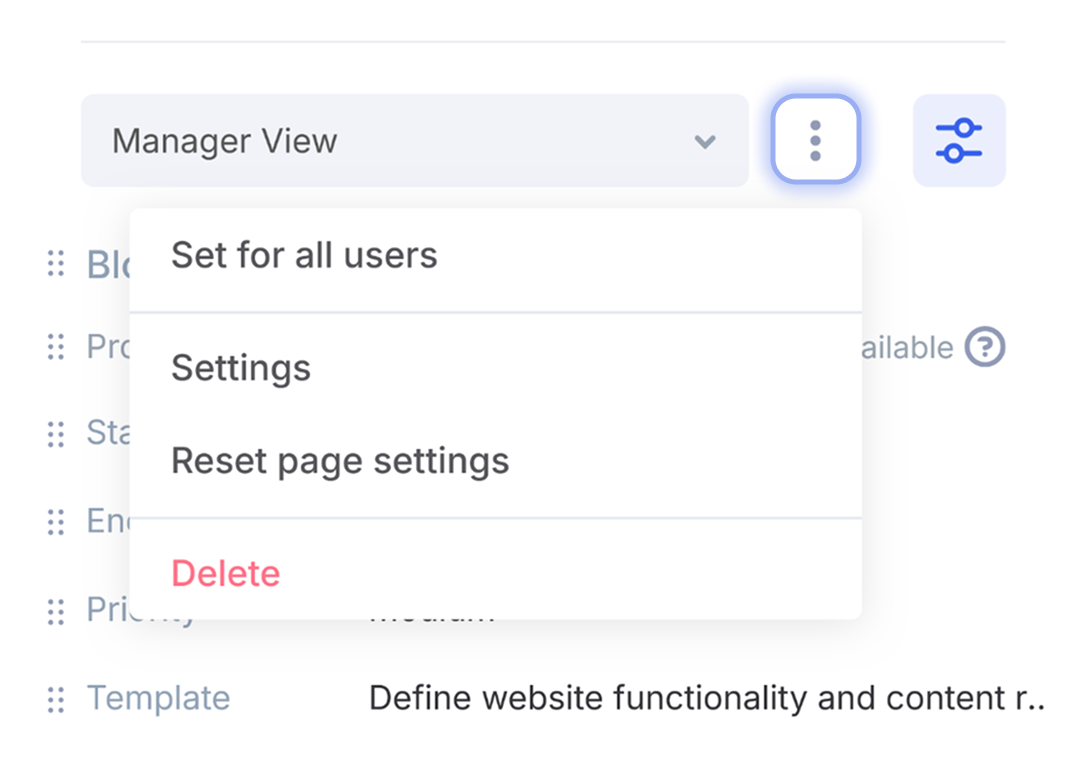The height and width of the screenshot is (762, 1079).
Task: Click the chevron arrow in view selector
Action: coord(705,142)
